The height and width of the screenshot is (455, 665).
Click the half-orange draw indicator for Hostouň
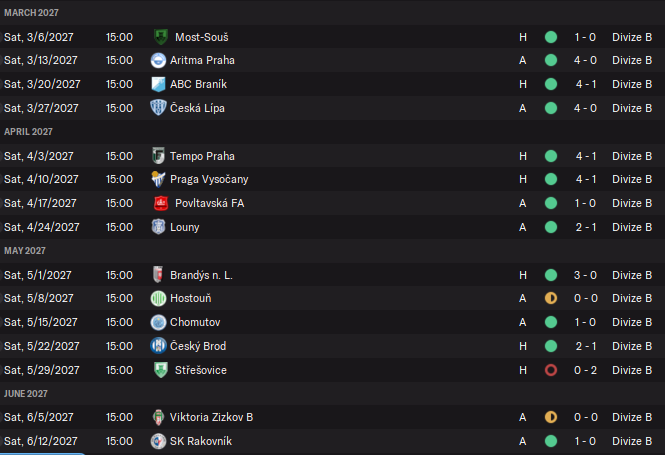click(x=550, y=298)
